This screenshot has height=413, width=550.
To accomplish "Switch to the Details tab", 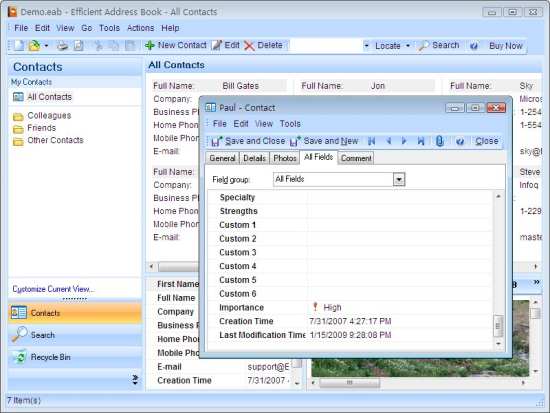I will click(x=254, y=158).
